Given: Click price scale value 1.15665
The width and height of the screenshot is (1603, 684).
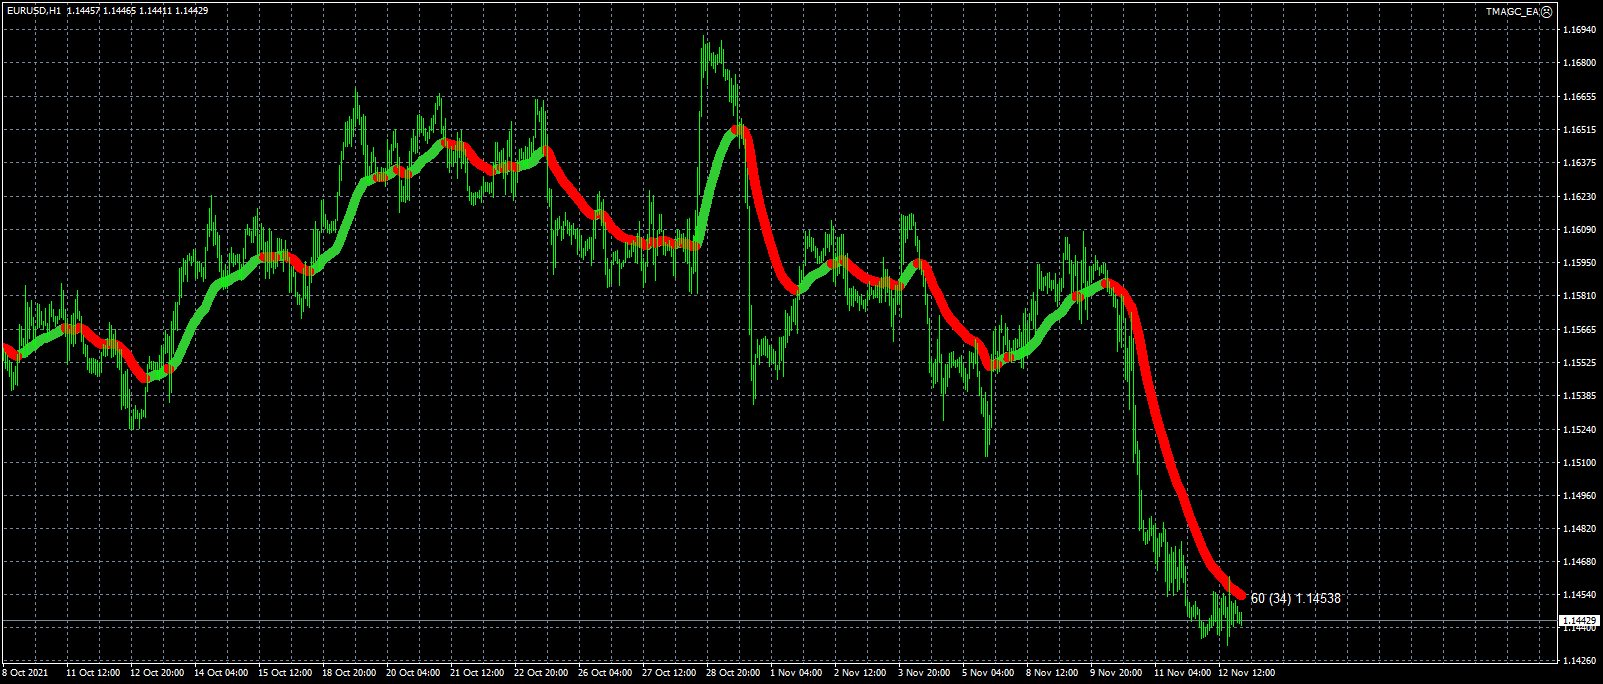Looking at the screenshot, I should pyautogui.click(x=1579, y=330).
